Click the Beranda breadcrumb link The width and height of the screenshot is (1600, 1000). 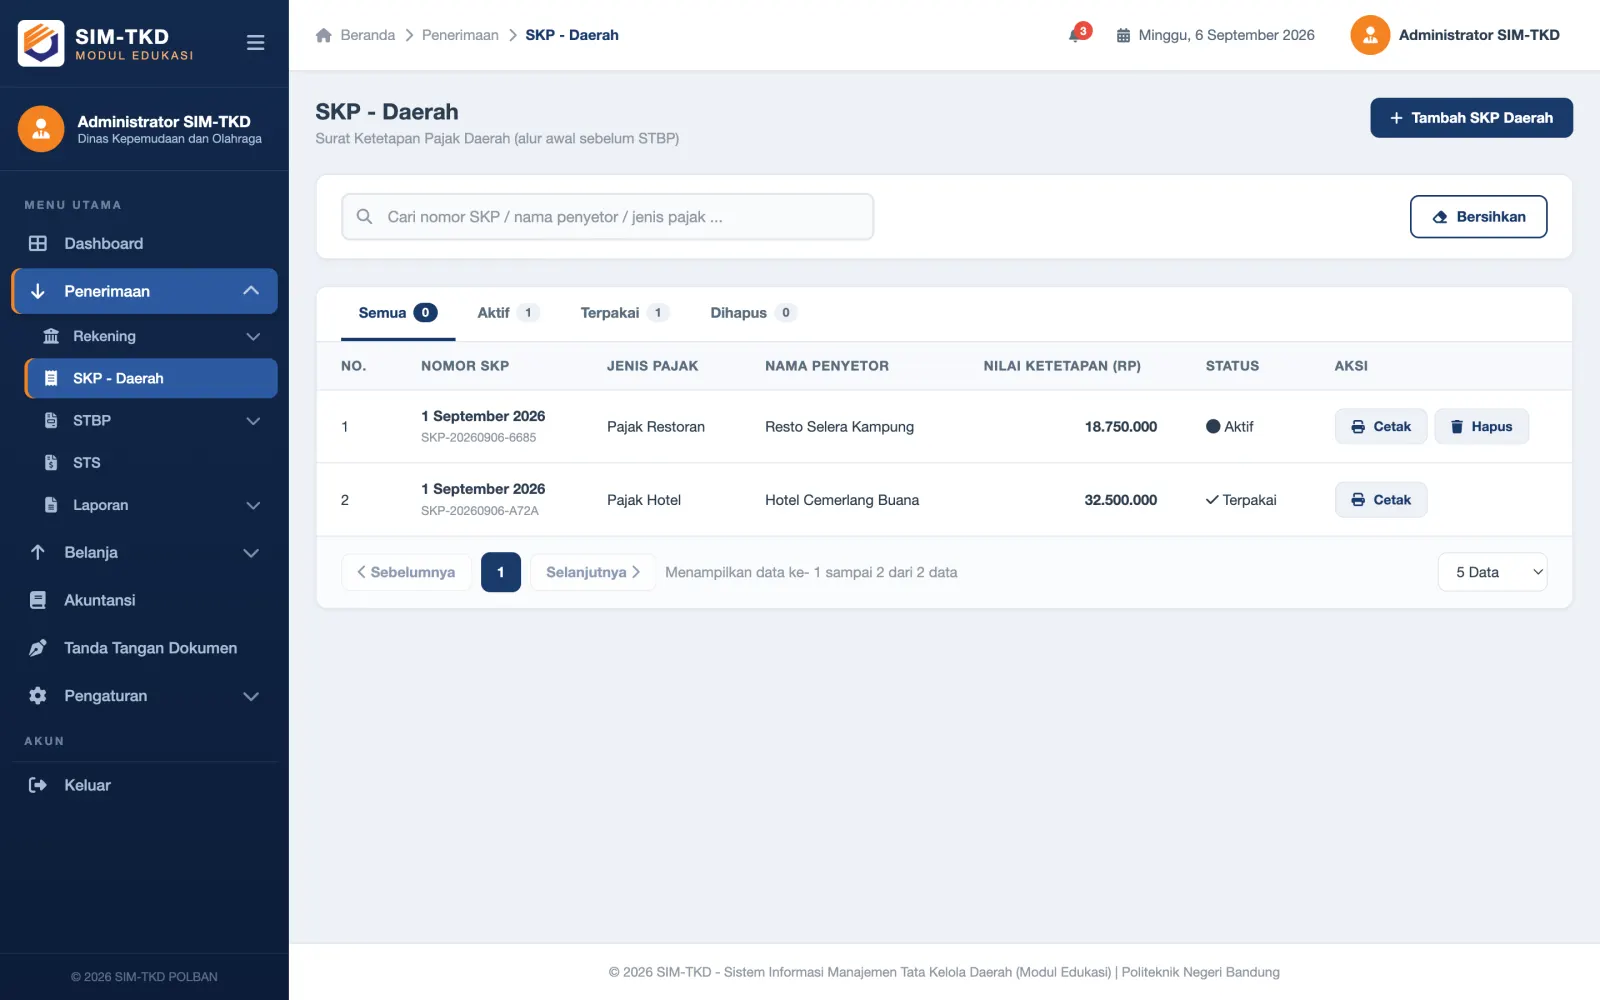(x=368, y=35)
